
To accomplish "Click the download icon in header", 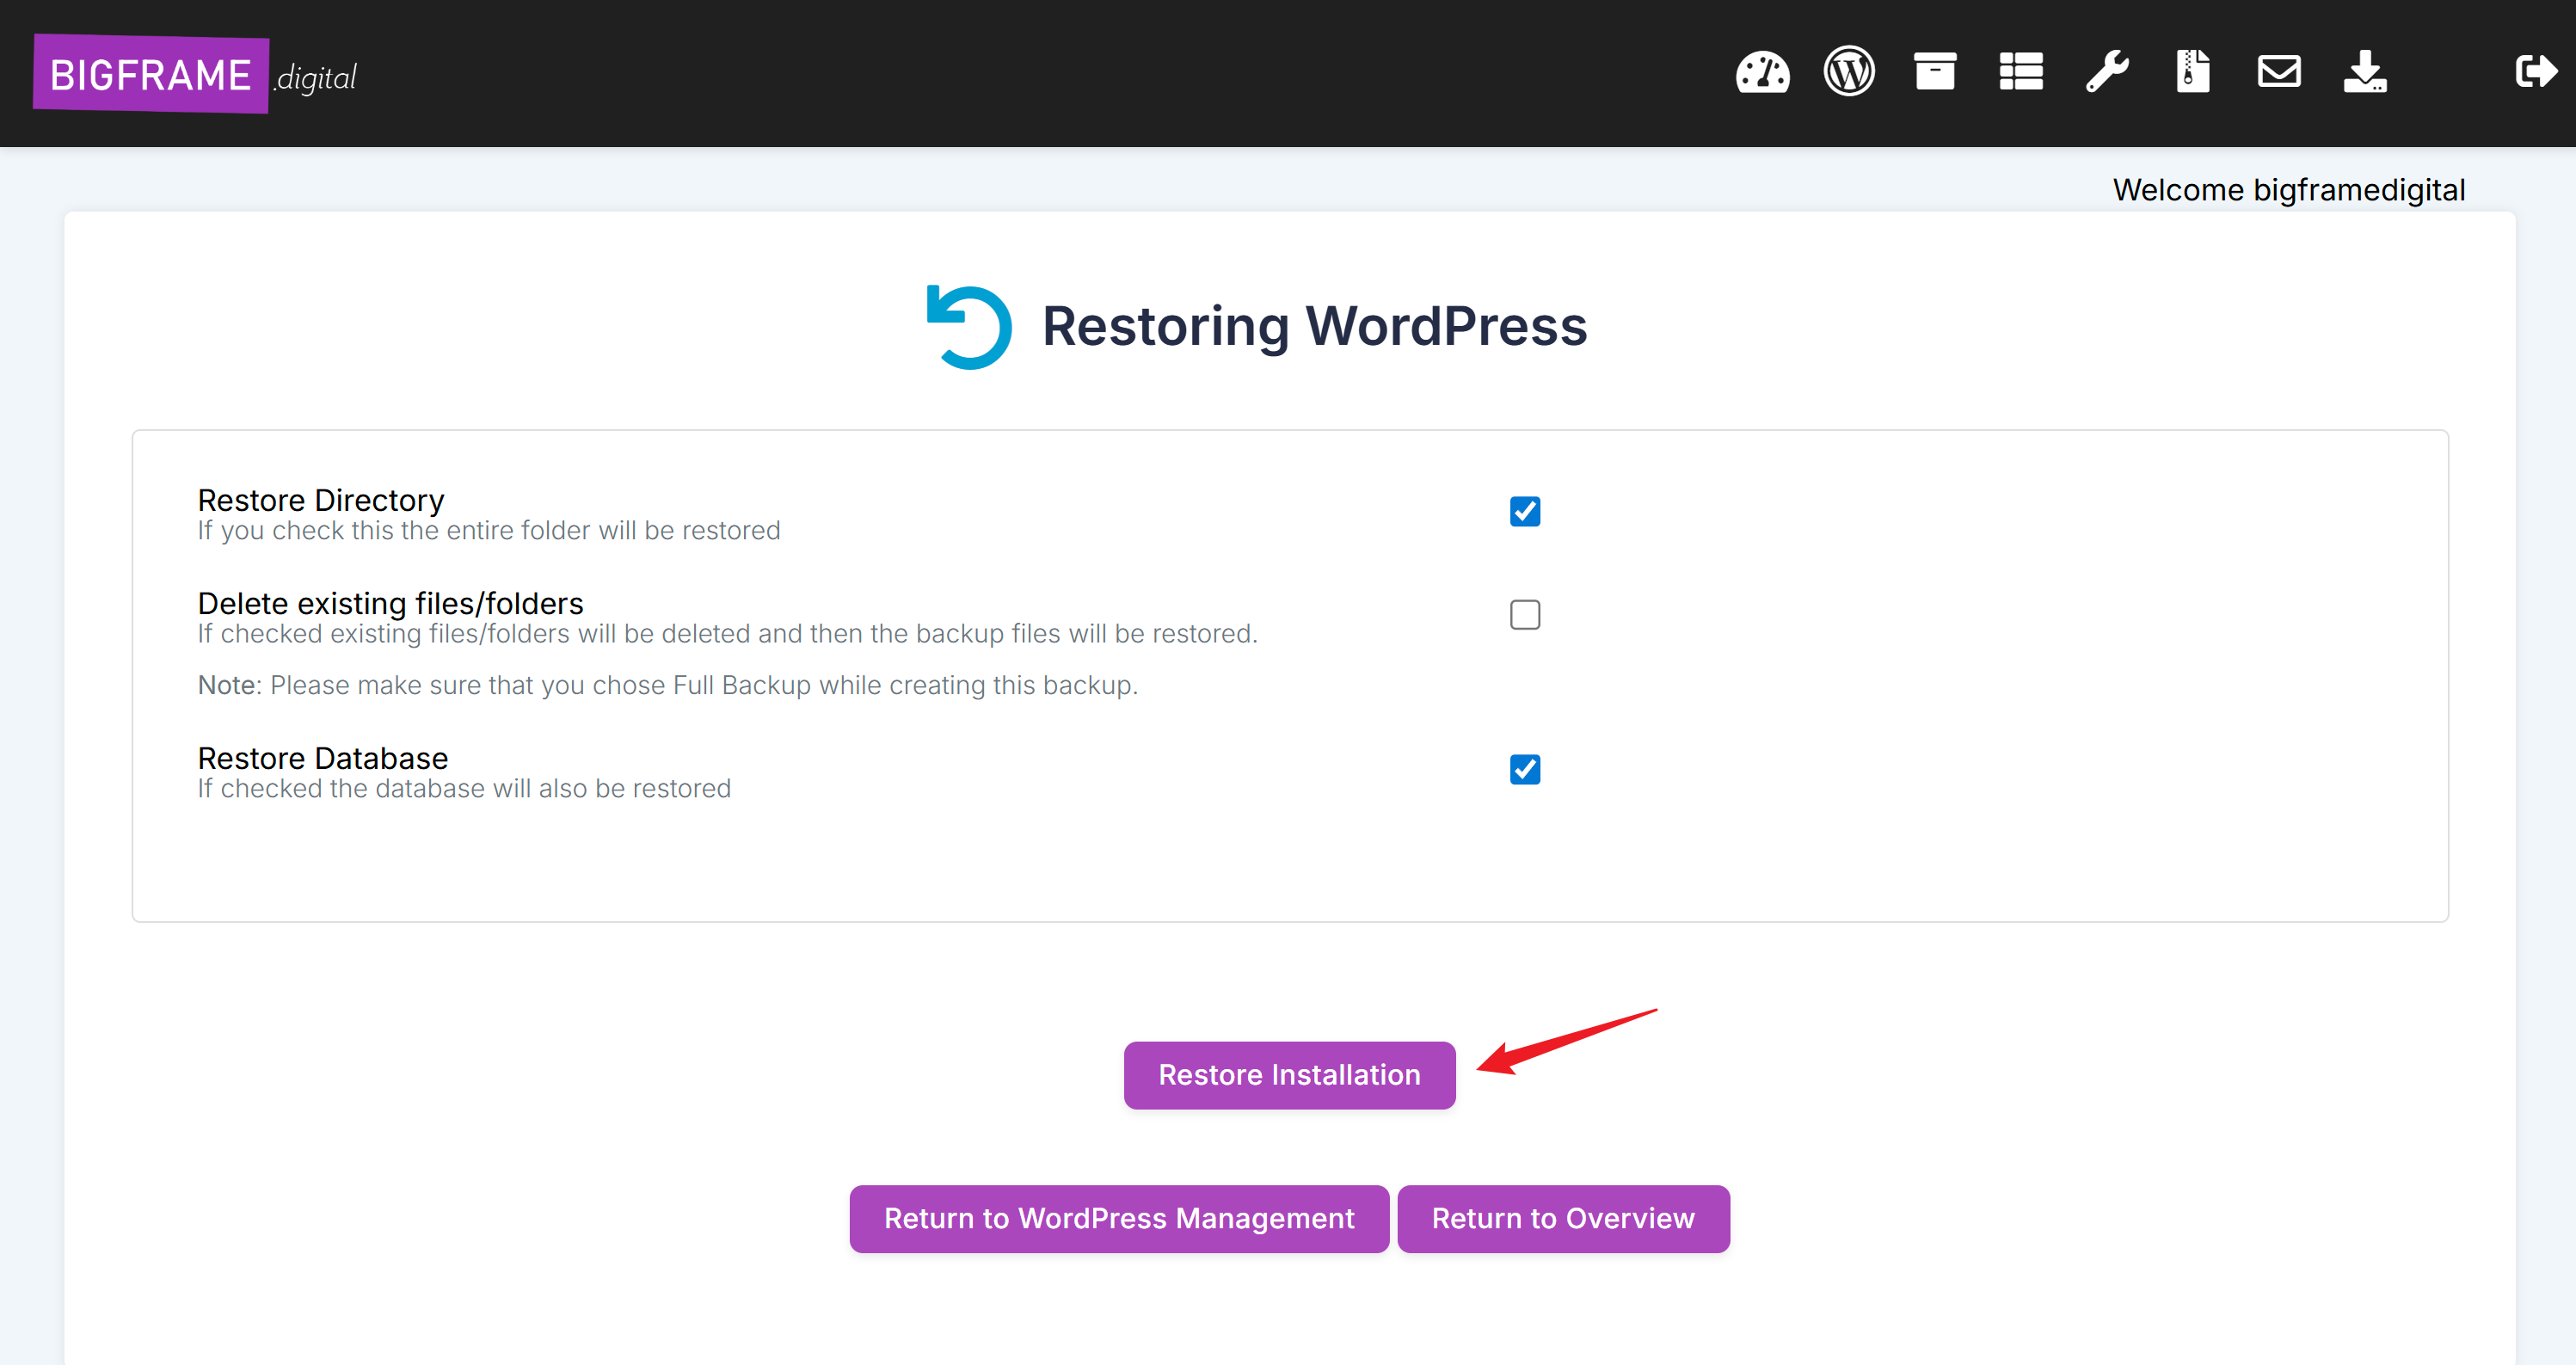I will click(2365, 72).
